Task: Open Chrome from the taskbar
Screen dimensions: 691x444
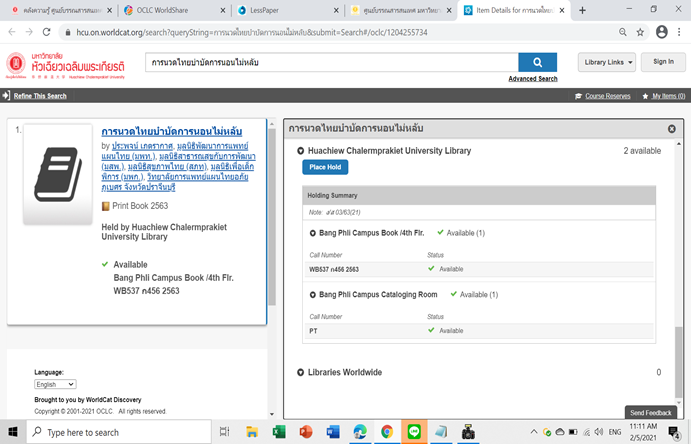Action: (387, 432)
